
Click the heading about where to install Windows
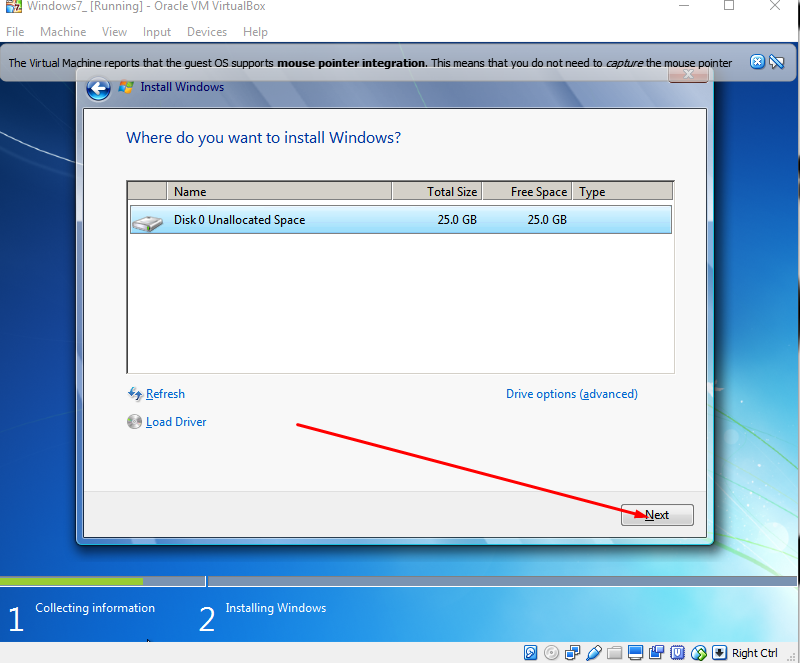tap(263, 137)
